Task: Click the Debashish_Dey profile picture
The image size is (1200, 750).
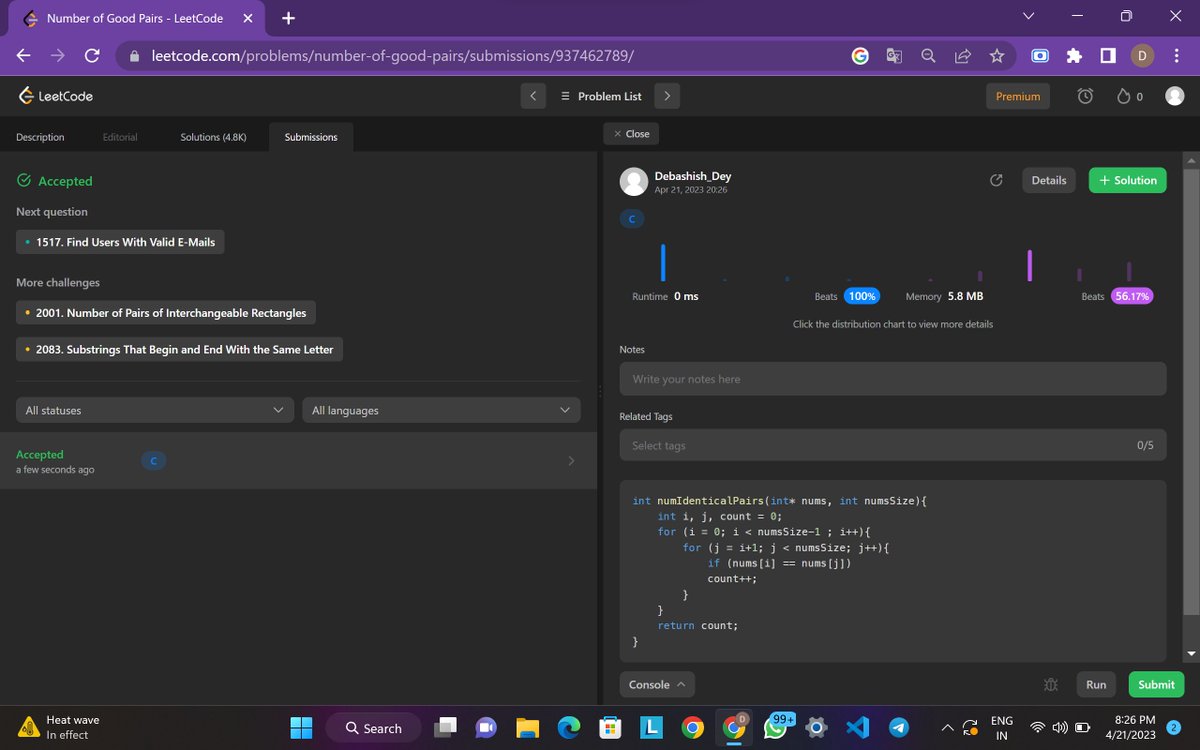Action: click(x=633, y=181)
